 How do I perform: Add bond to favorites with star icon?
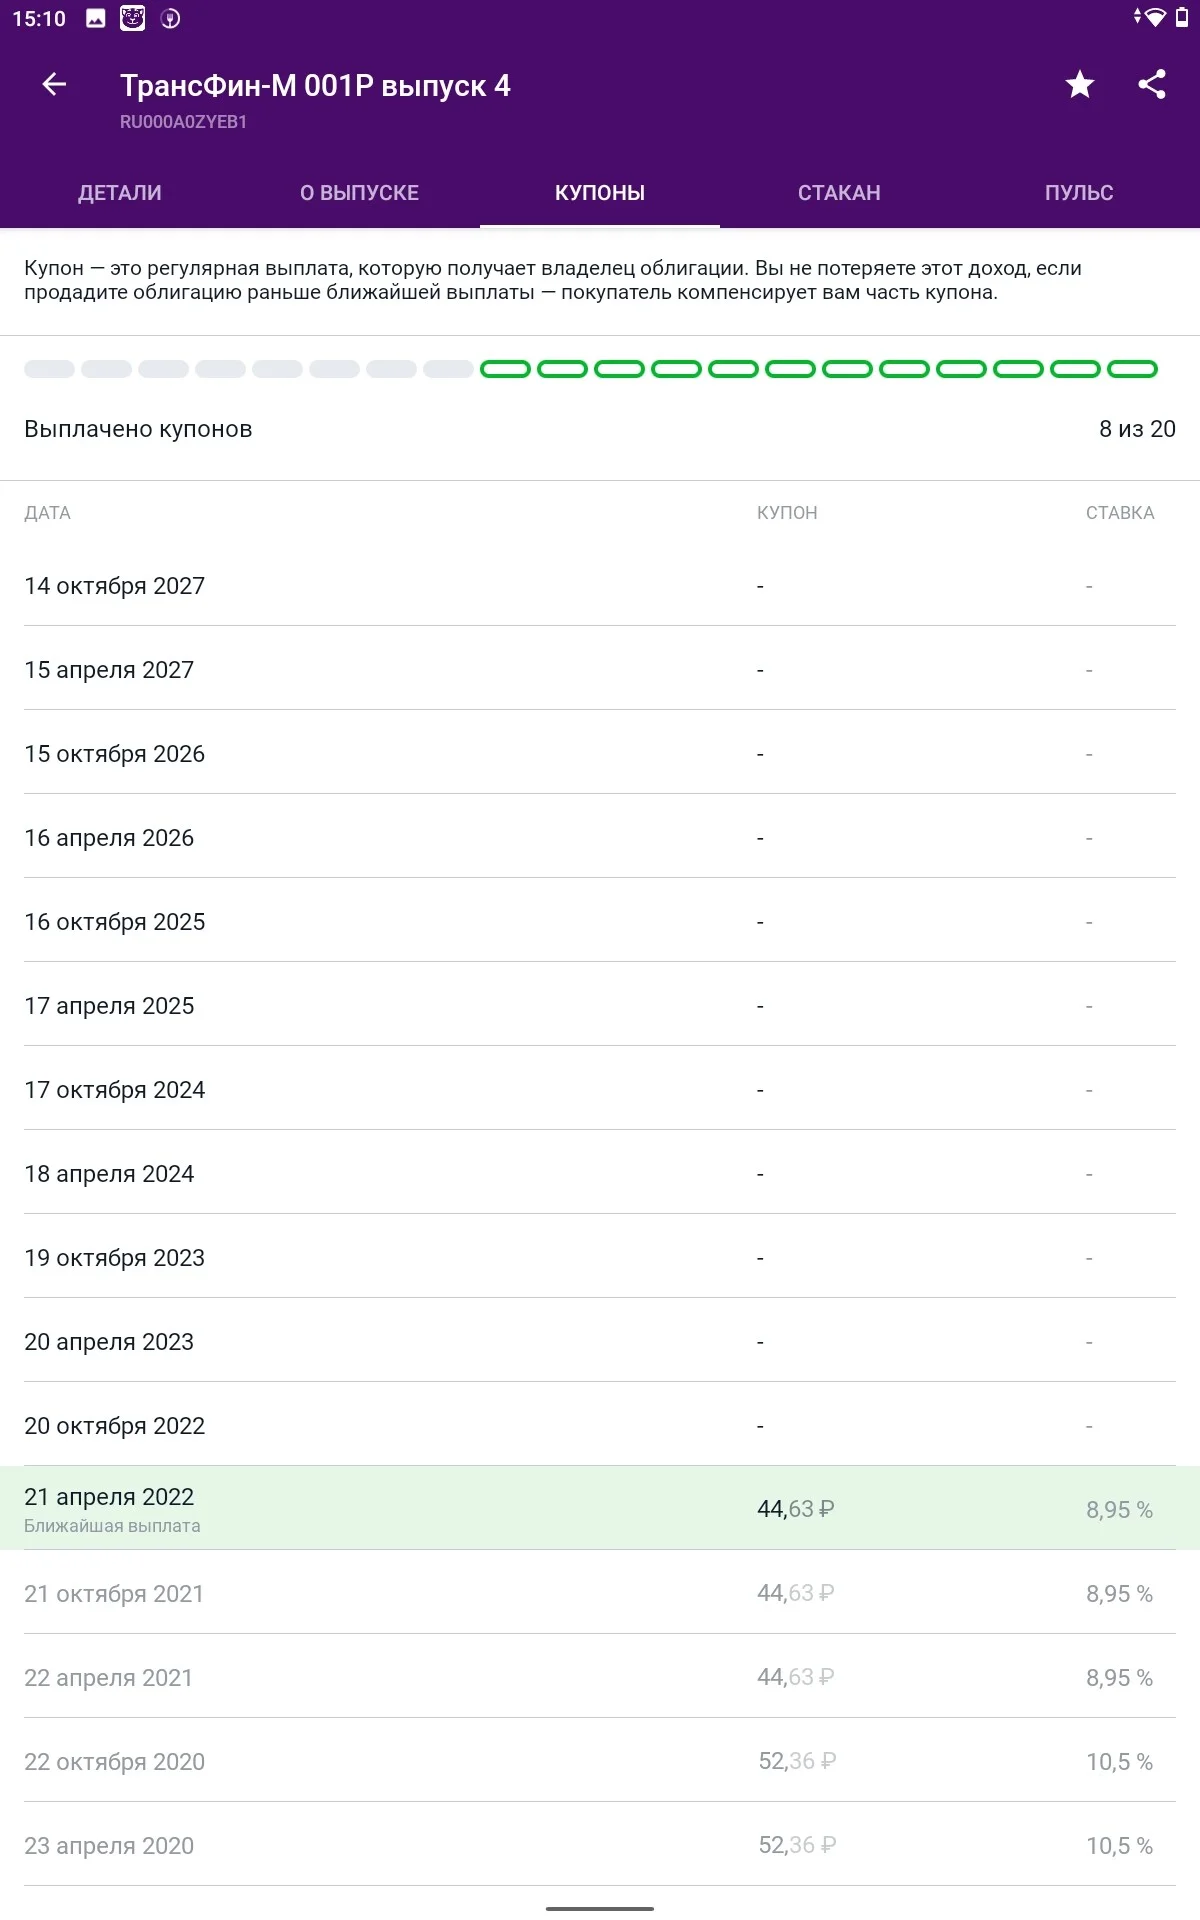[1080, 85]
